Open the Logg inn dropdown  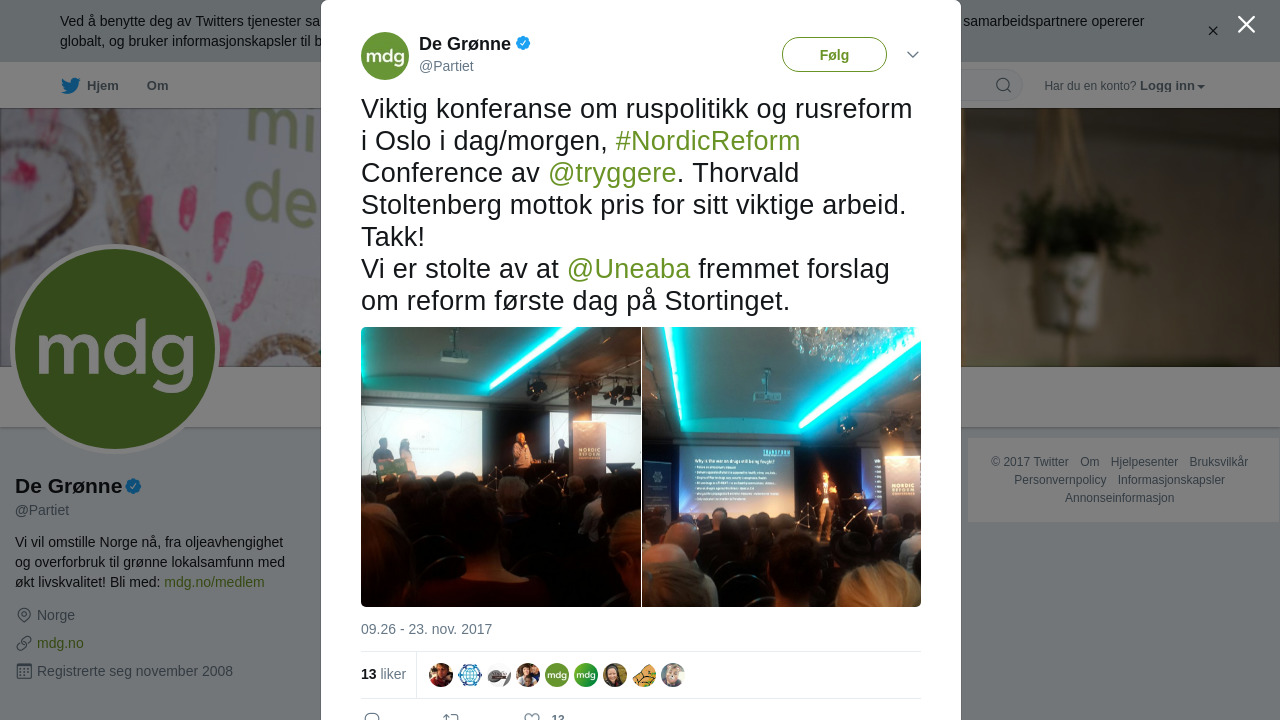pos(1172,86)
